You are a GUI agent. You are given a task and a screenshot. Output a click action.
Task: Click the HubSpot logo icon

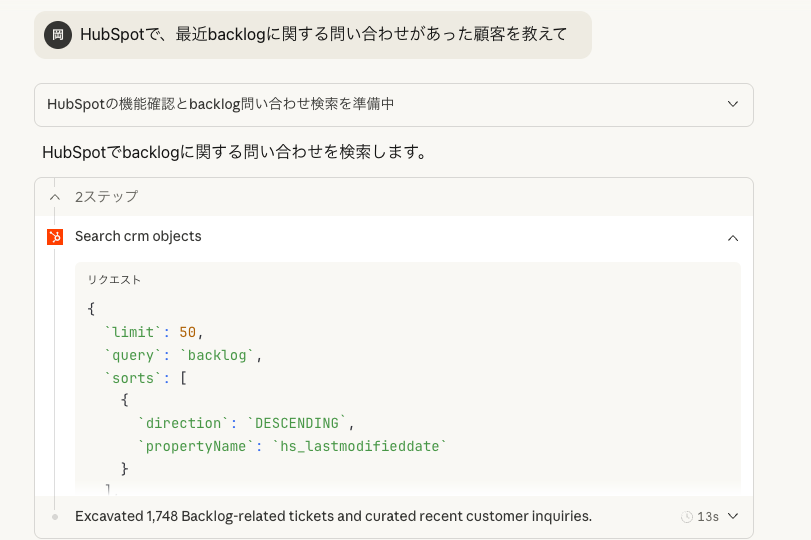[x=55, y=237]
